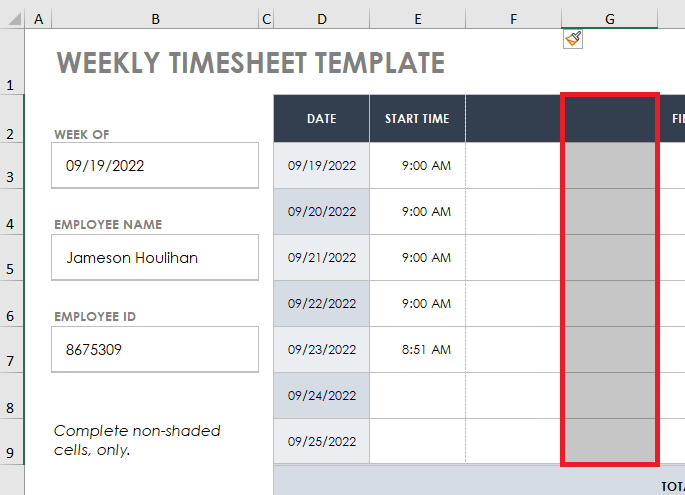Select date cell 09/19/2022 in table

322,166
